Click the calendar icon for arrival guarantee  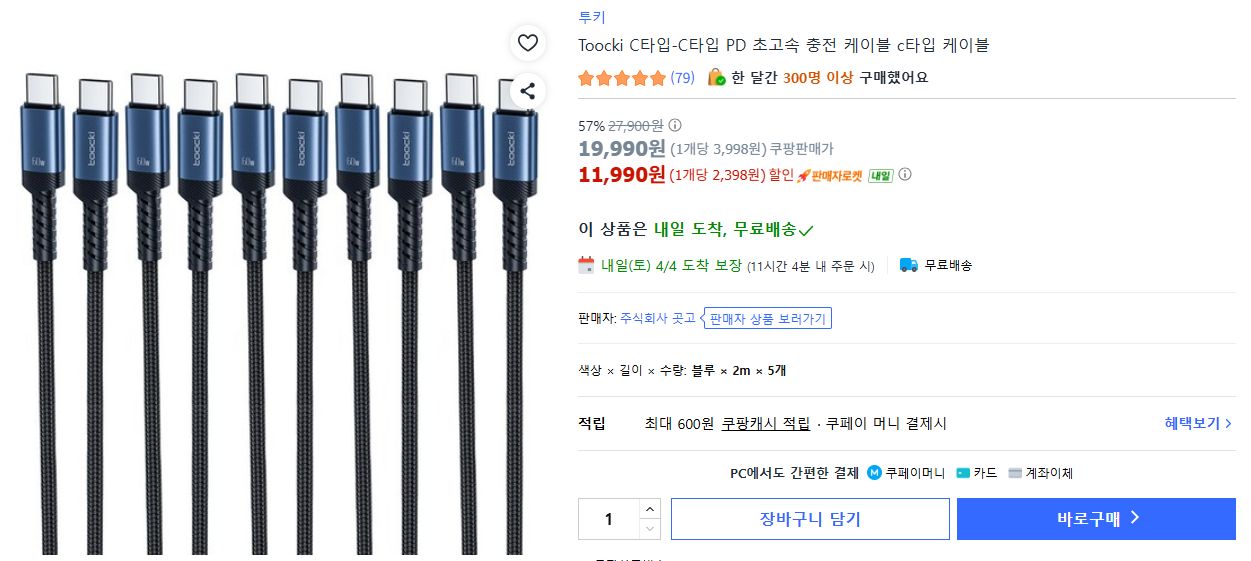(587, 265)
